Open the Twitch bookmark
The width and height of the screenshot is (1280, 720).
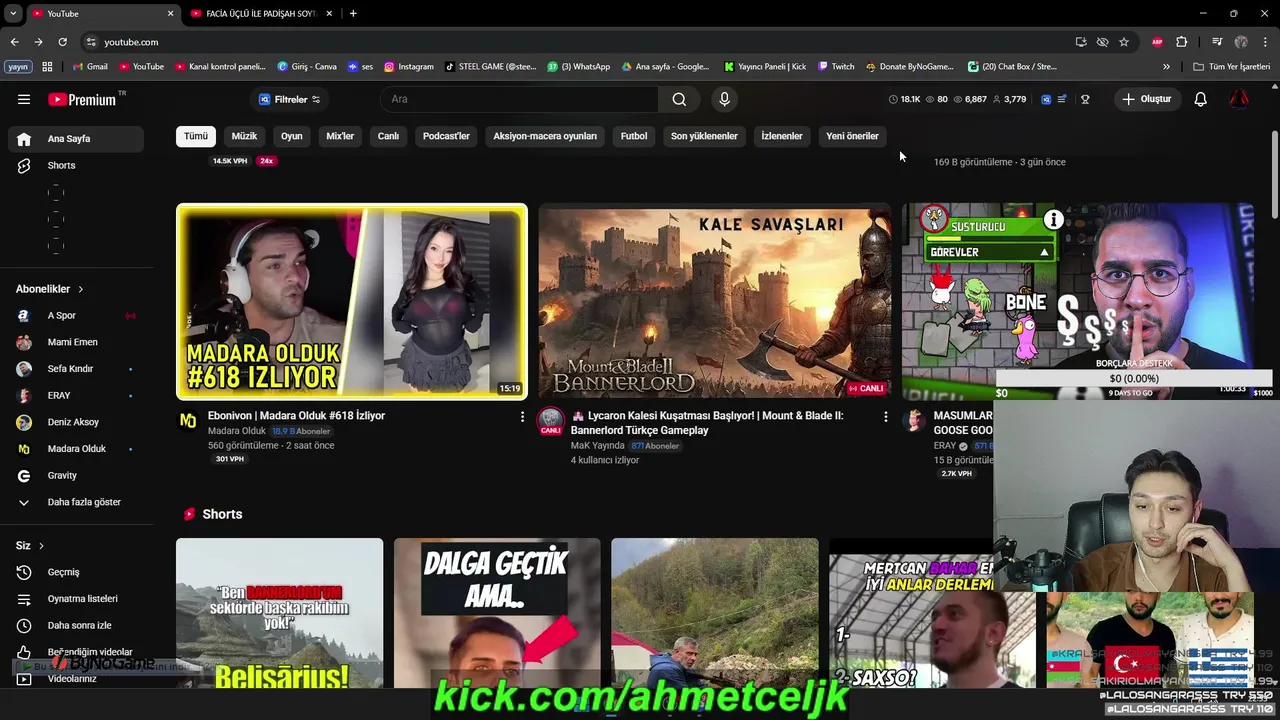[x=836, y=67]
